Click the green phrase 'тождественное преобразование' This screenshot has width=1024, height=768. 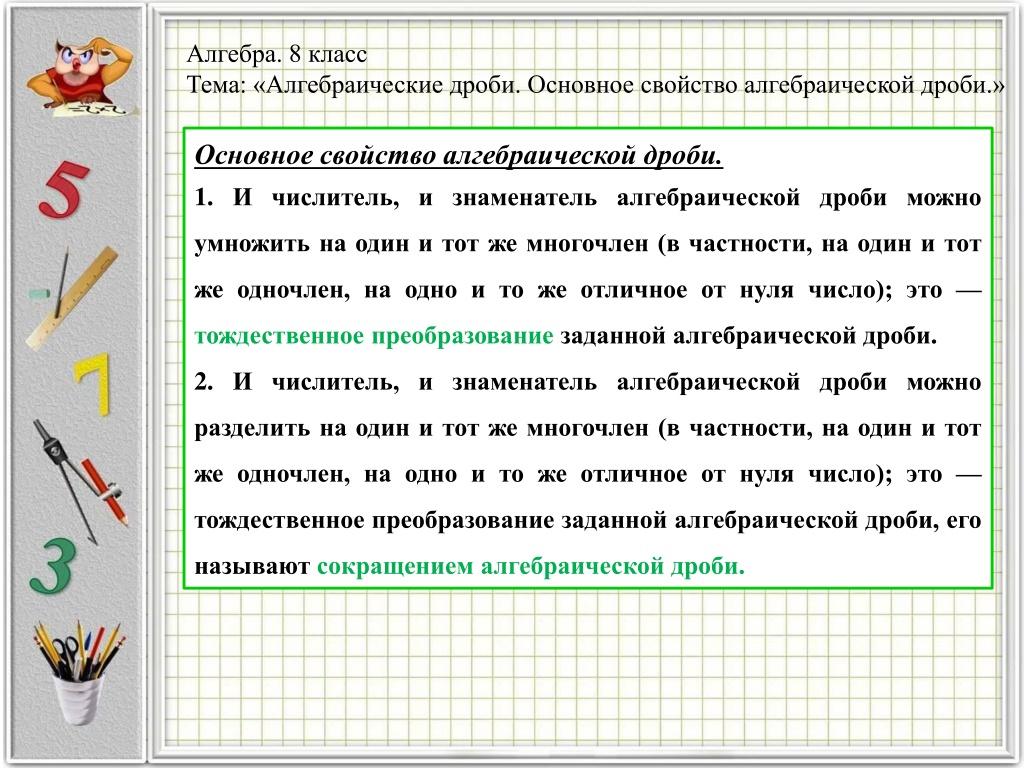pos(374,336)
